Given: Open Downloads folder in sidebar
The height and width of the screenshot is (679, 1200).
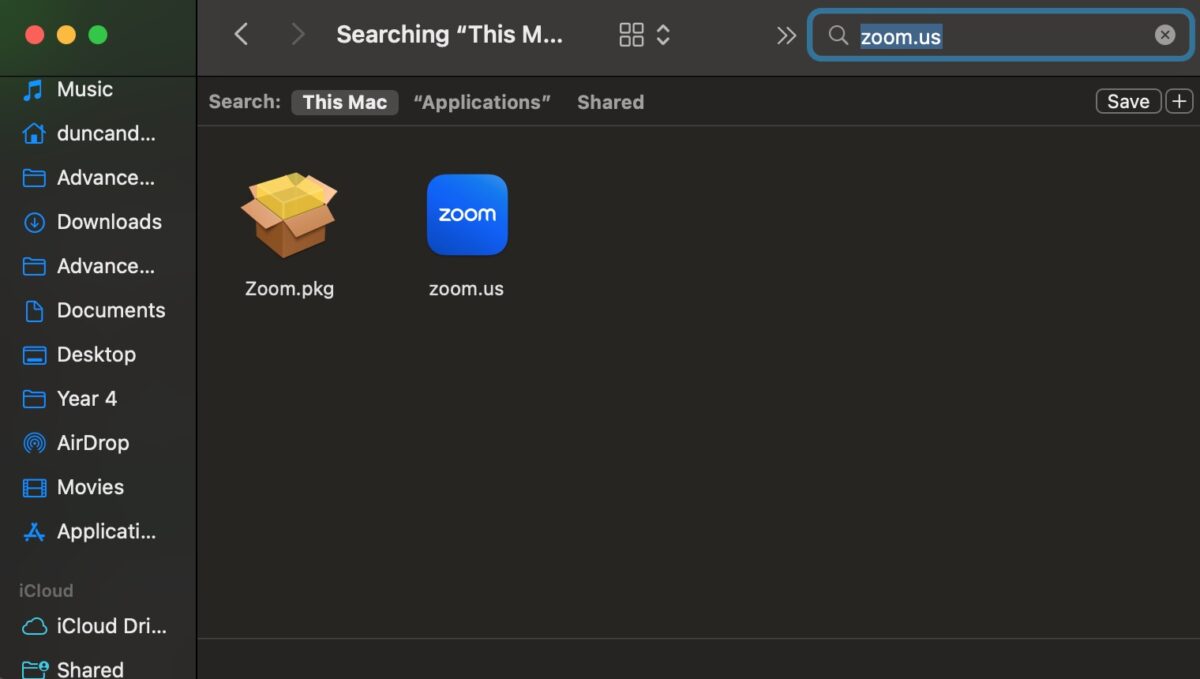Looking at the screenshot, I should [108, 222].
